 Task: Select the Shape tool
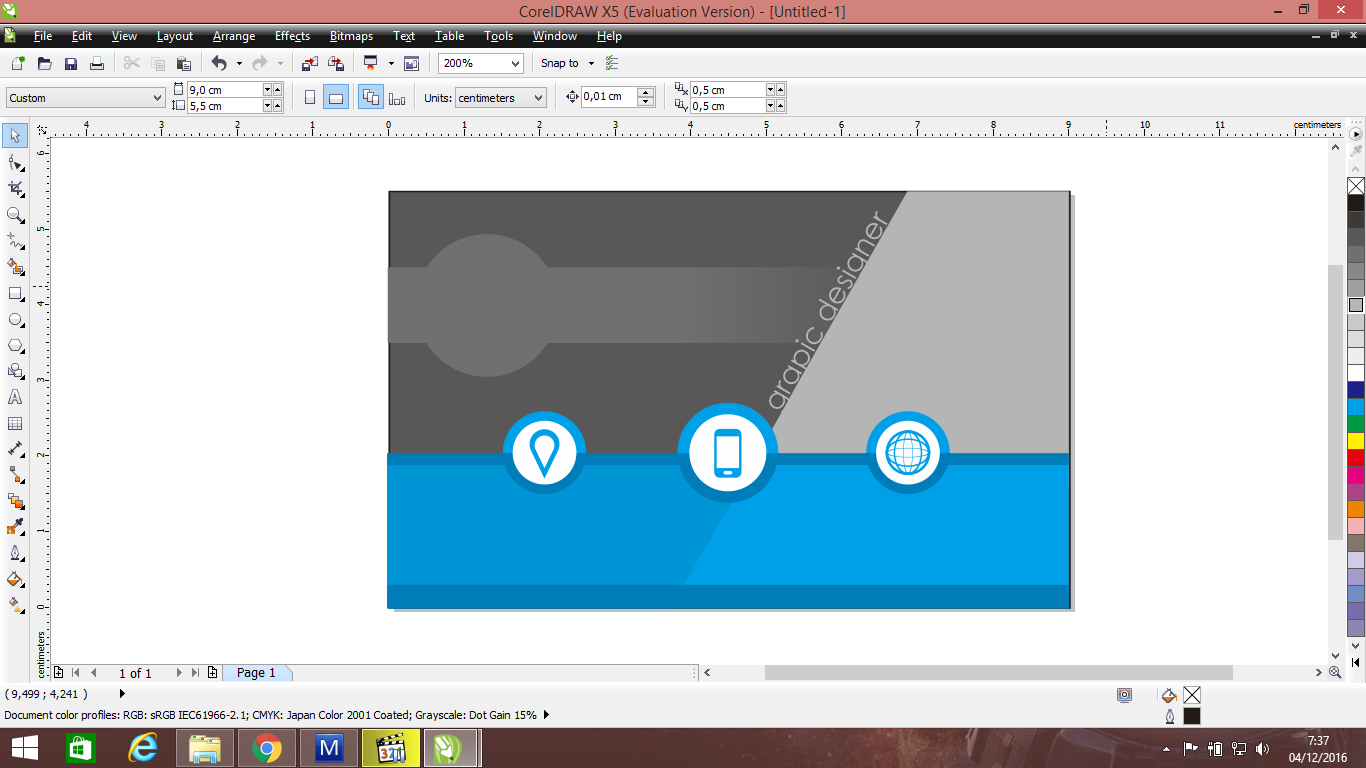click(x=15, y=162)
